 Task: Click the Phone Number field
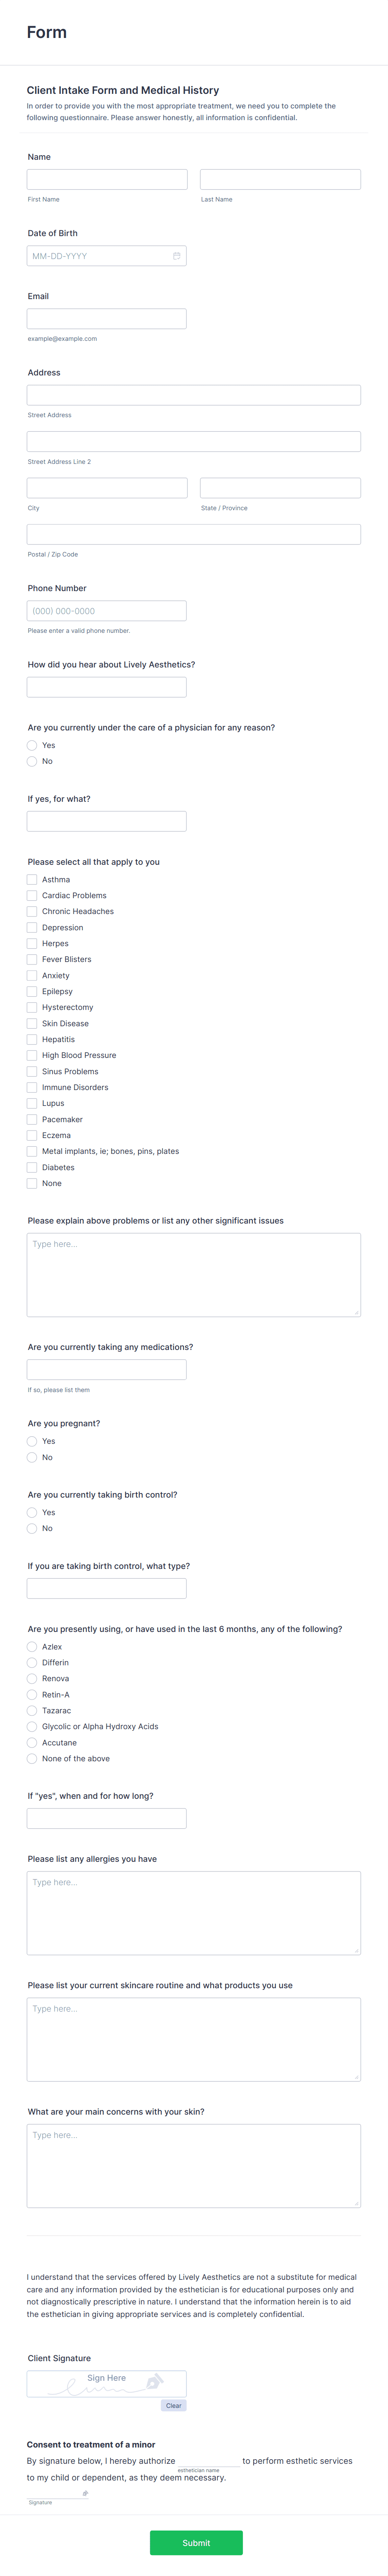point(107,611)
